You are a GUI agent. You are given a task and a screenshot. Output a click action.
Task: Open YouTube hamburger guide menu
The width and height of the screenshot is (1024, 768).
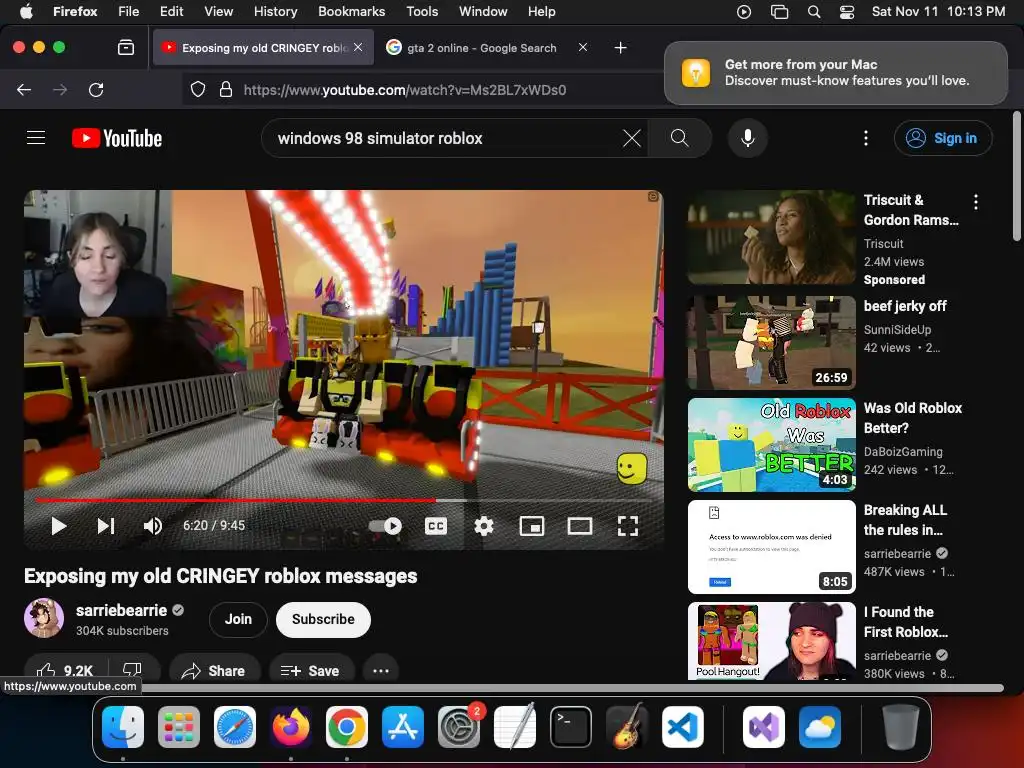[x=36, y=138]
